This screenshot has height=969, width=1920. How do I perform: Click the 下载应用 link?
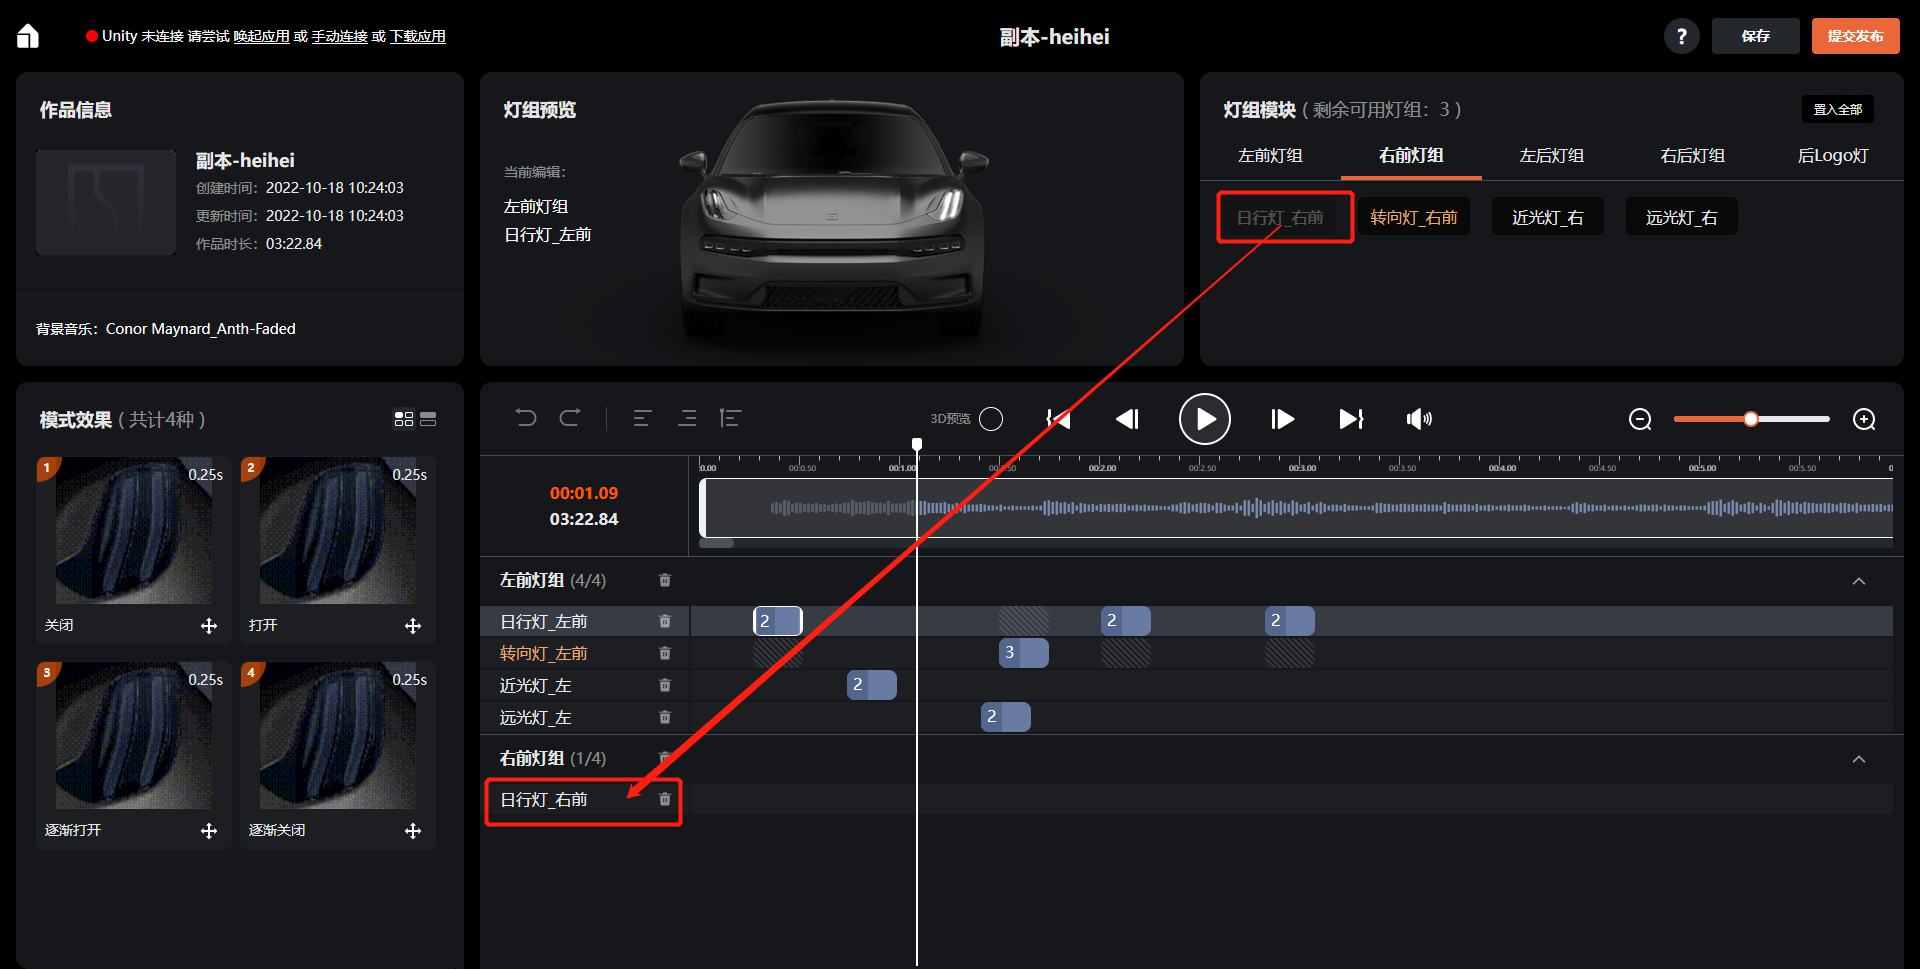(418, 36)
